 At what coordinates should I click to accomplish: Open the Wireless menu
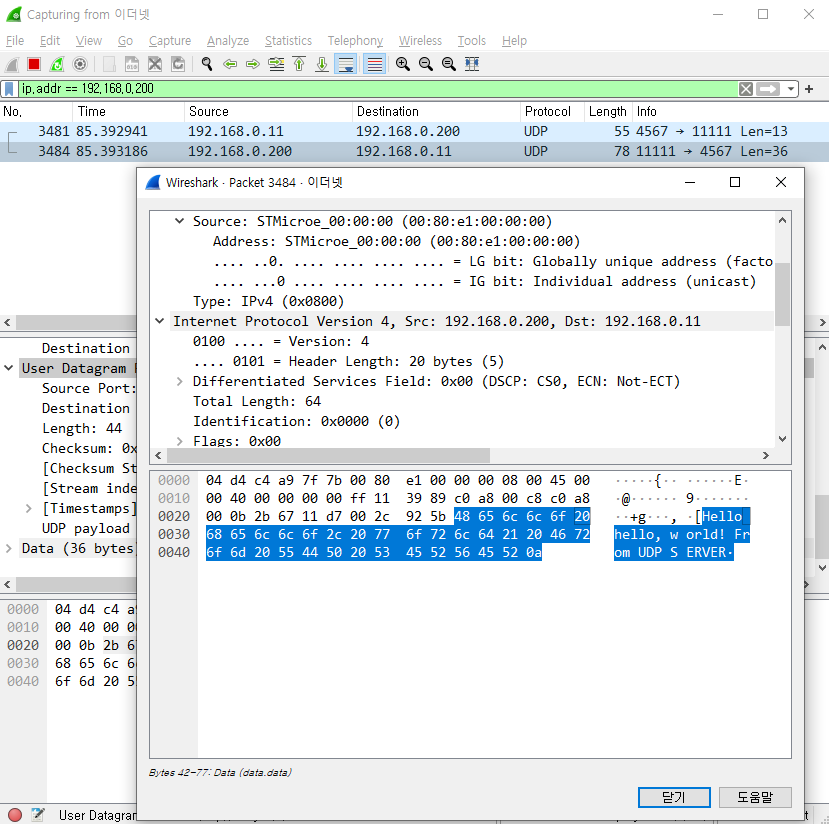pyautogui.click(x=420, y=41)
